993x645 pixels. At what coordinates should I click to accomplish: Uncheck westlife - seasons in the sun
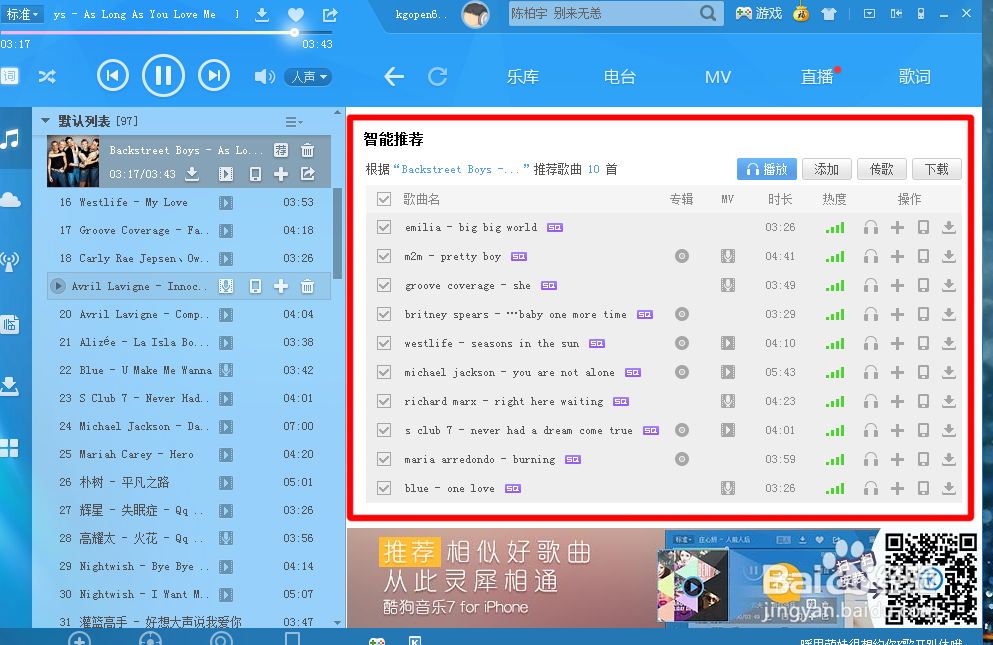pyautogui.click(x=384, y=343)
